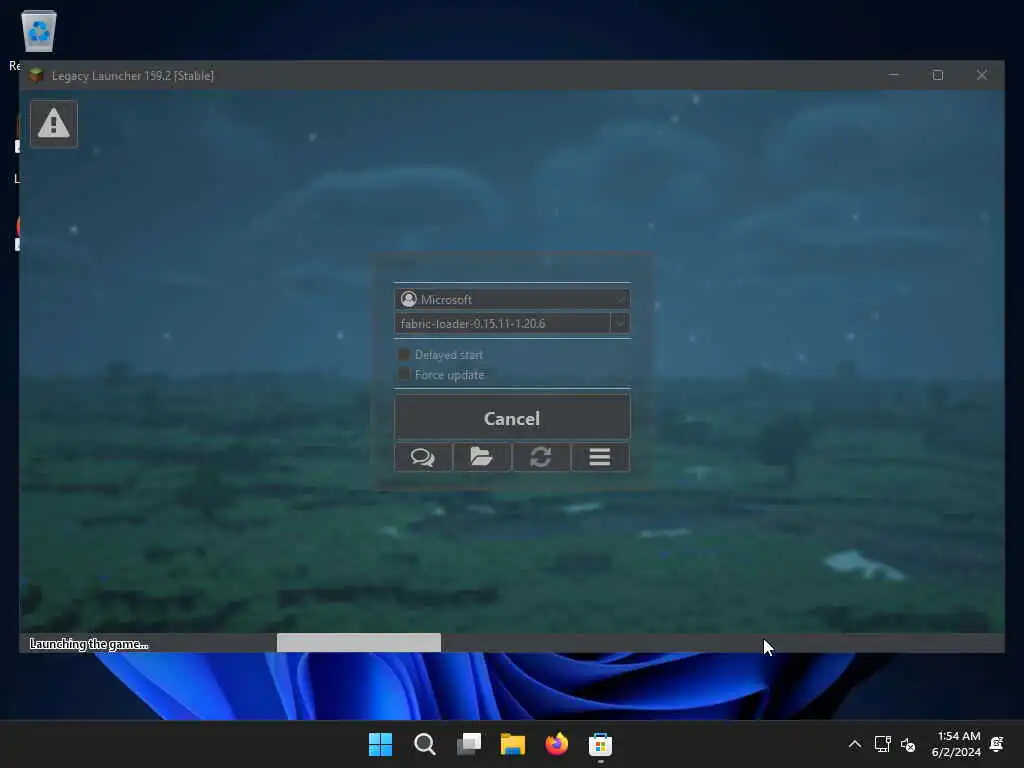Click the warning triangle icon in the launcher
Viewport: 1024px width, 768px height.
pyautogui.click(x=54, y=124)
